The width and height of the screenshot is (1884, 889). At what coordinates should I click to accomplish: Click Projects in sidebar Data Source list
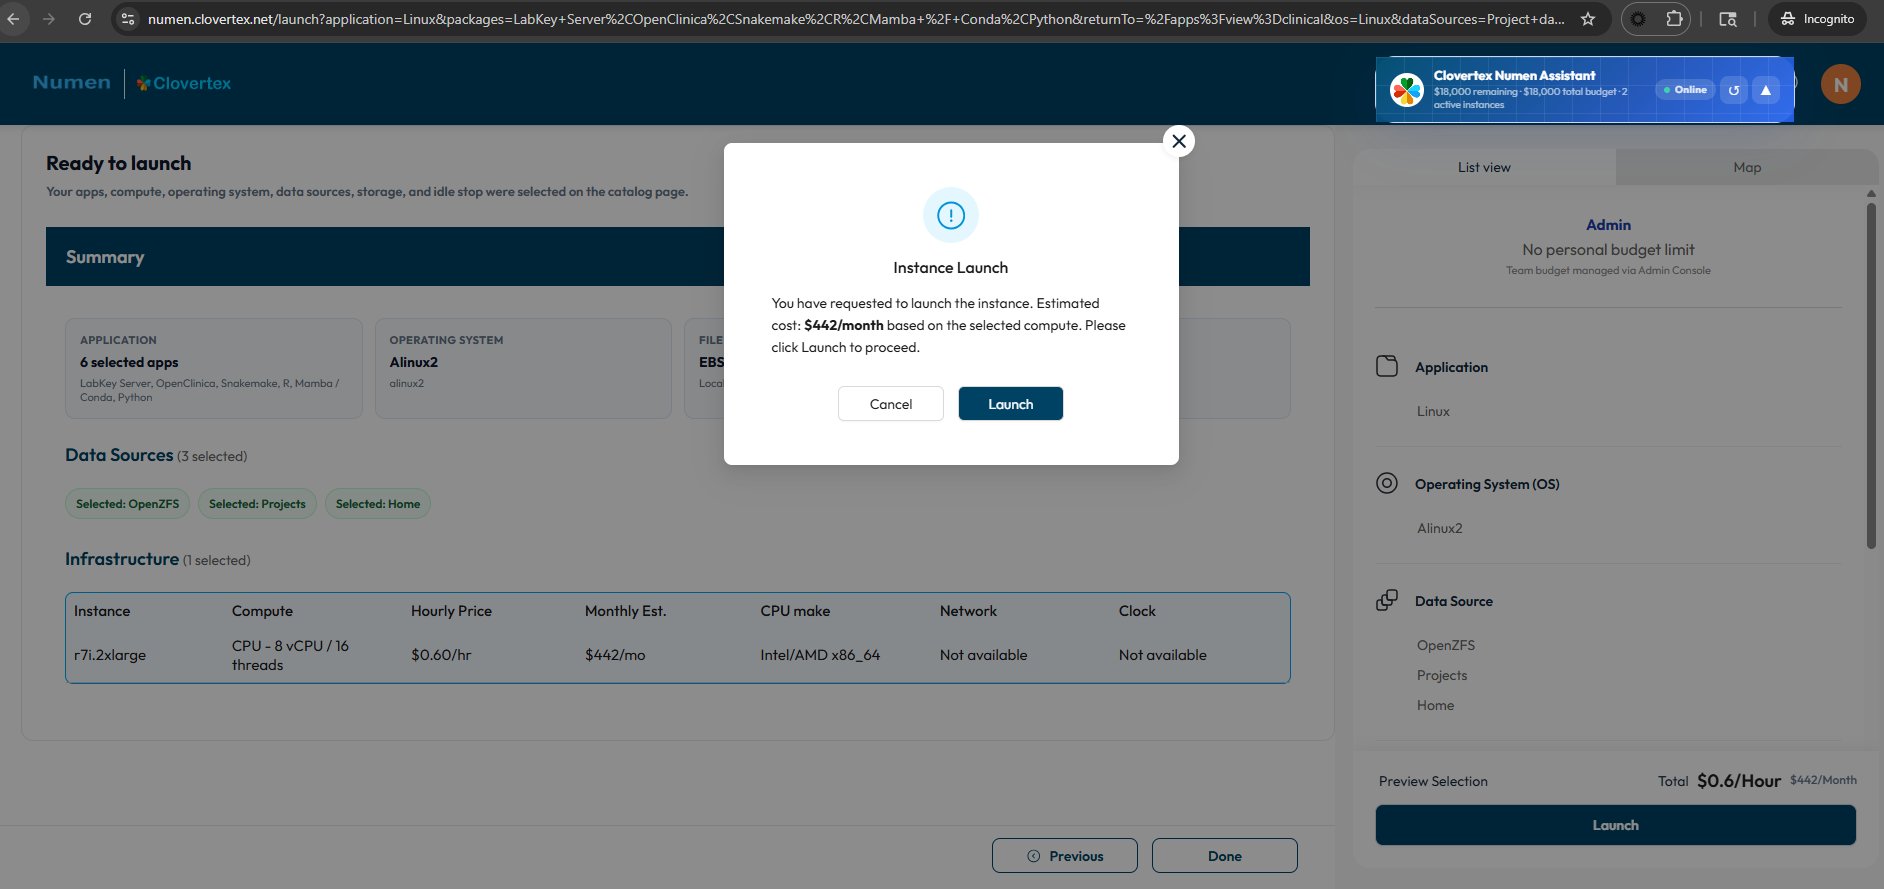click(x=1442, y=675)
